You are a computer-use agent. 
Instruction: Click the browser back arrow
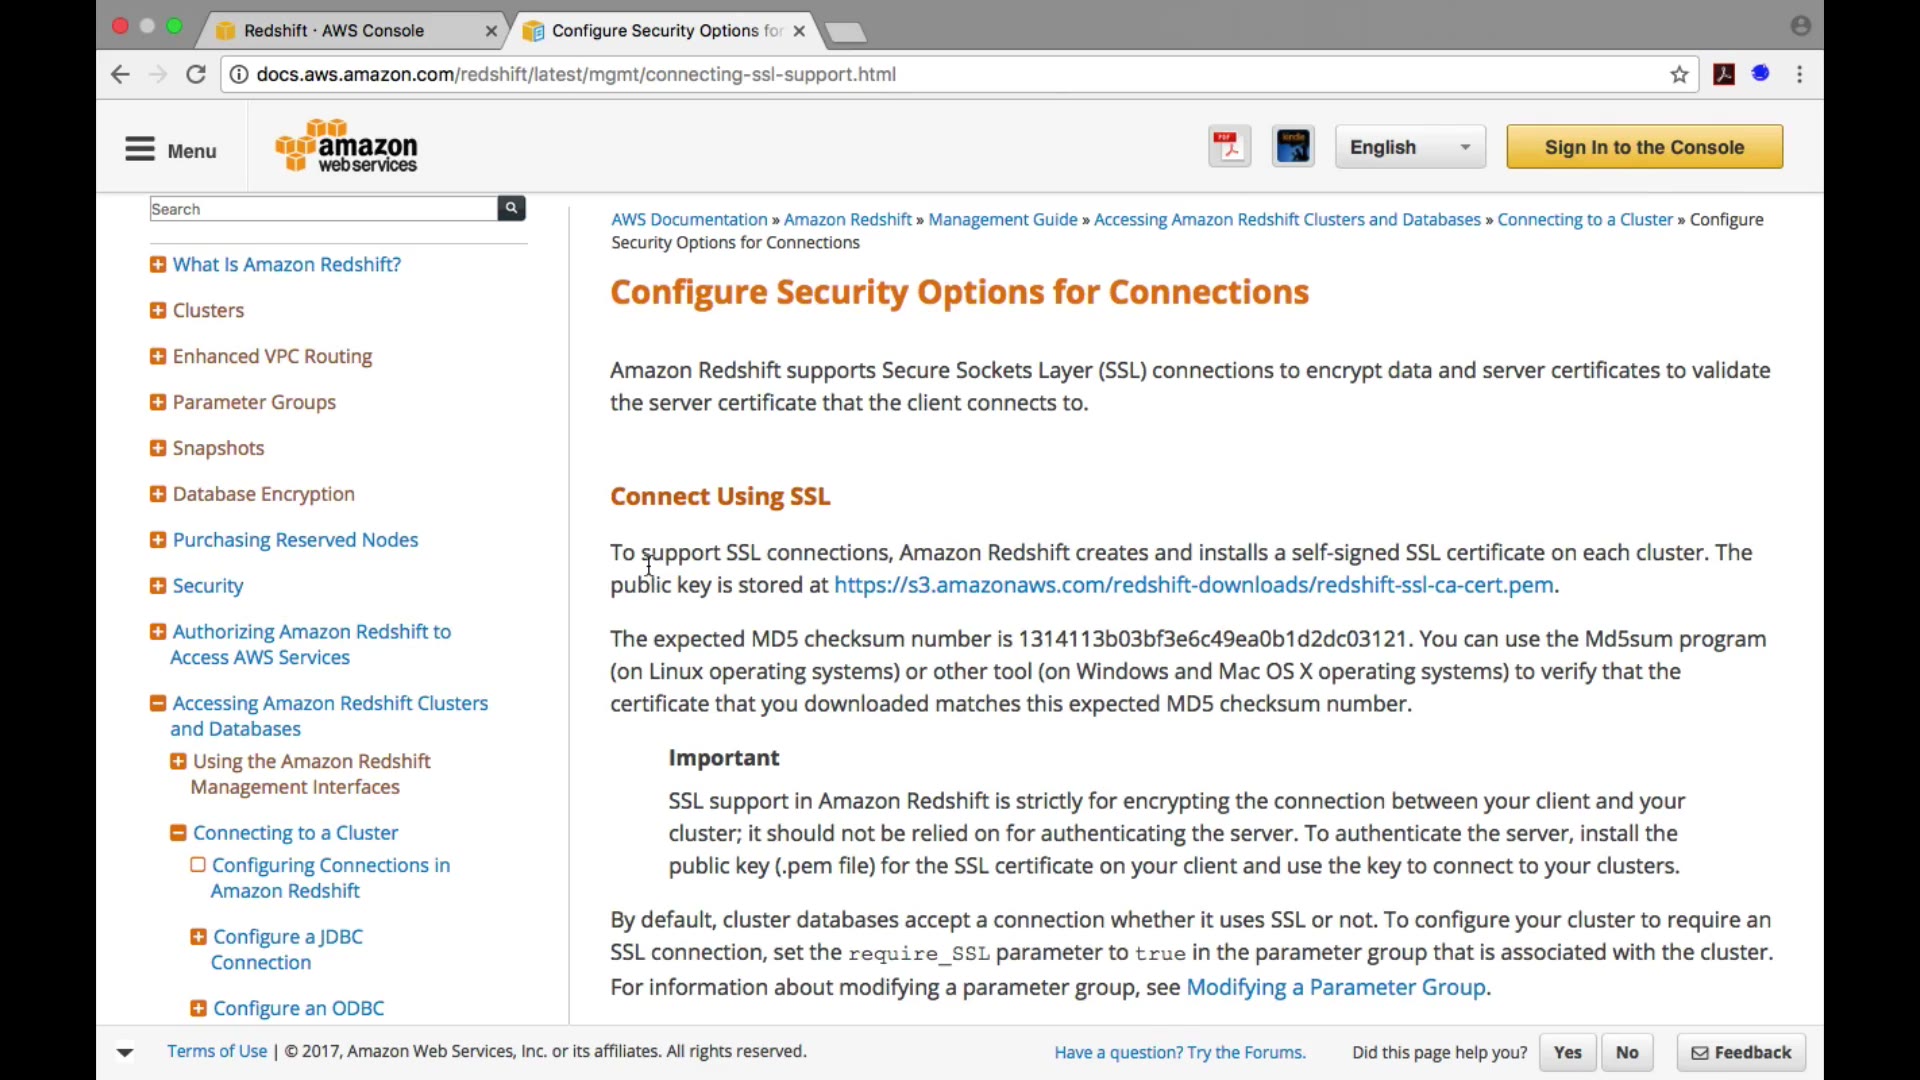pyautogui.click(x=120, y=74)
